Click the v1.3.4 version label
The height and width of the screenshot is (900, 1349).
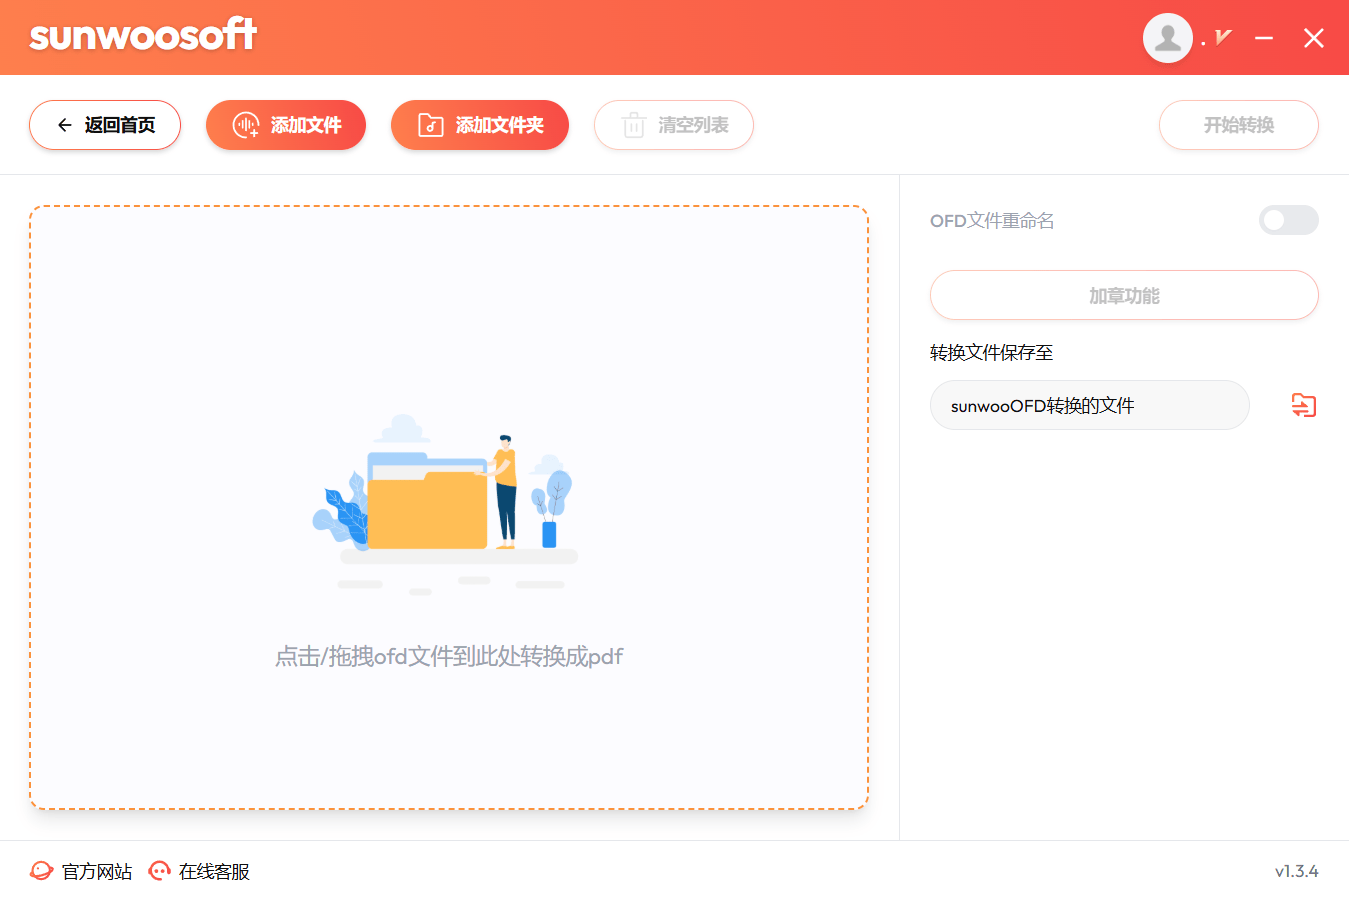pyautogui.click(x=1296, y=871)
